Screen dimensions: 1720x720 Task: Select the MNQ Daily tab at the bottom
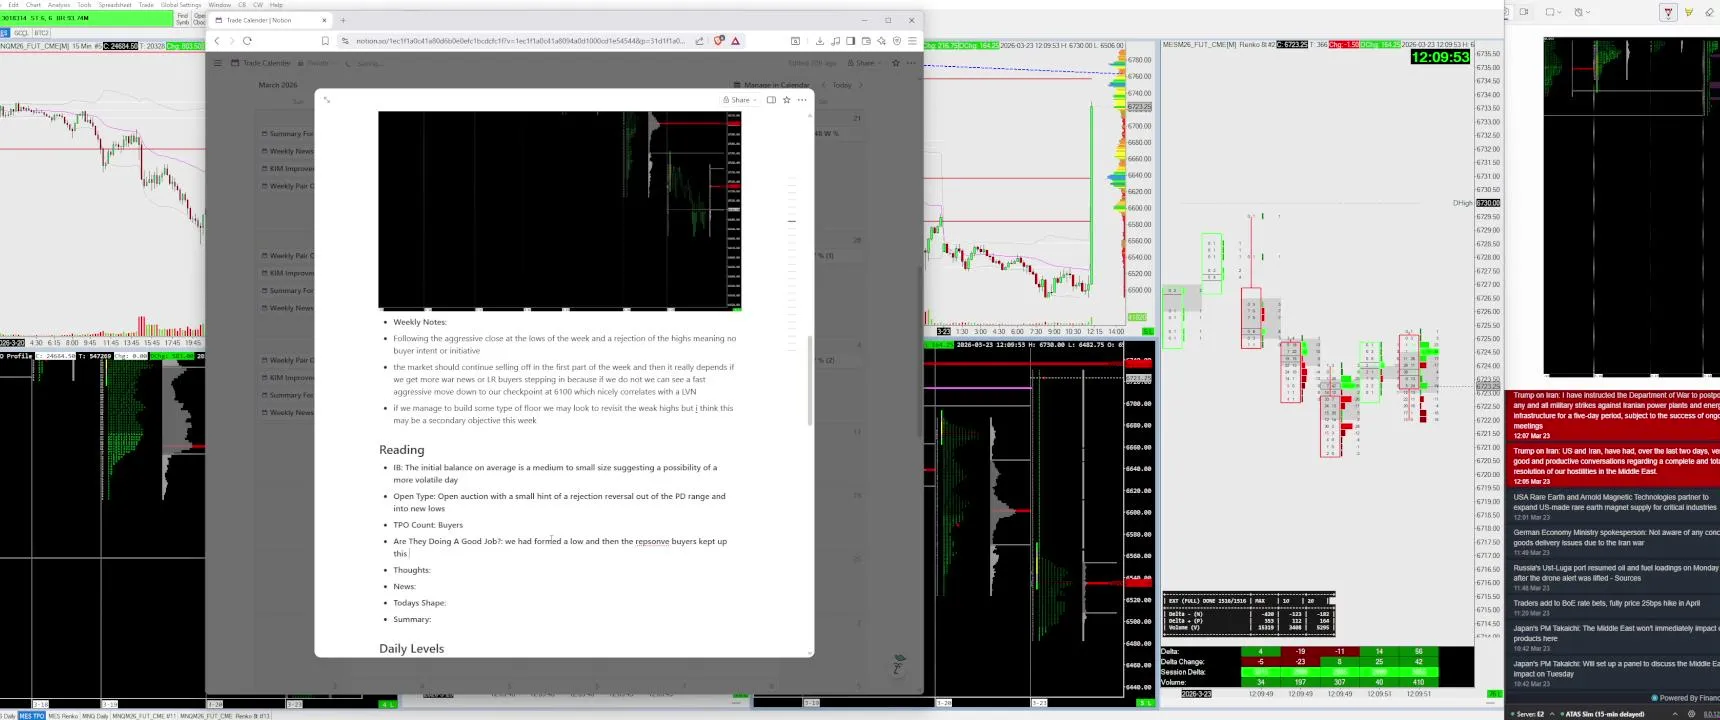[x=94, y=716]
